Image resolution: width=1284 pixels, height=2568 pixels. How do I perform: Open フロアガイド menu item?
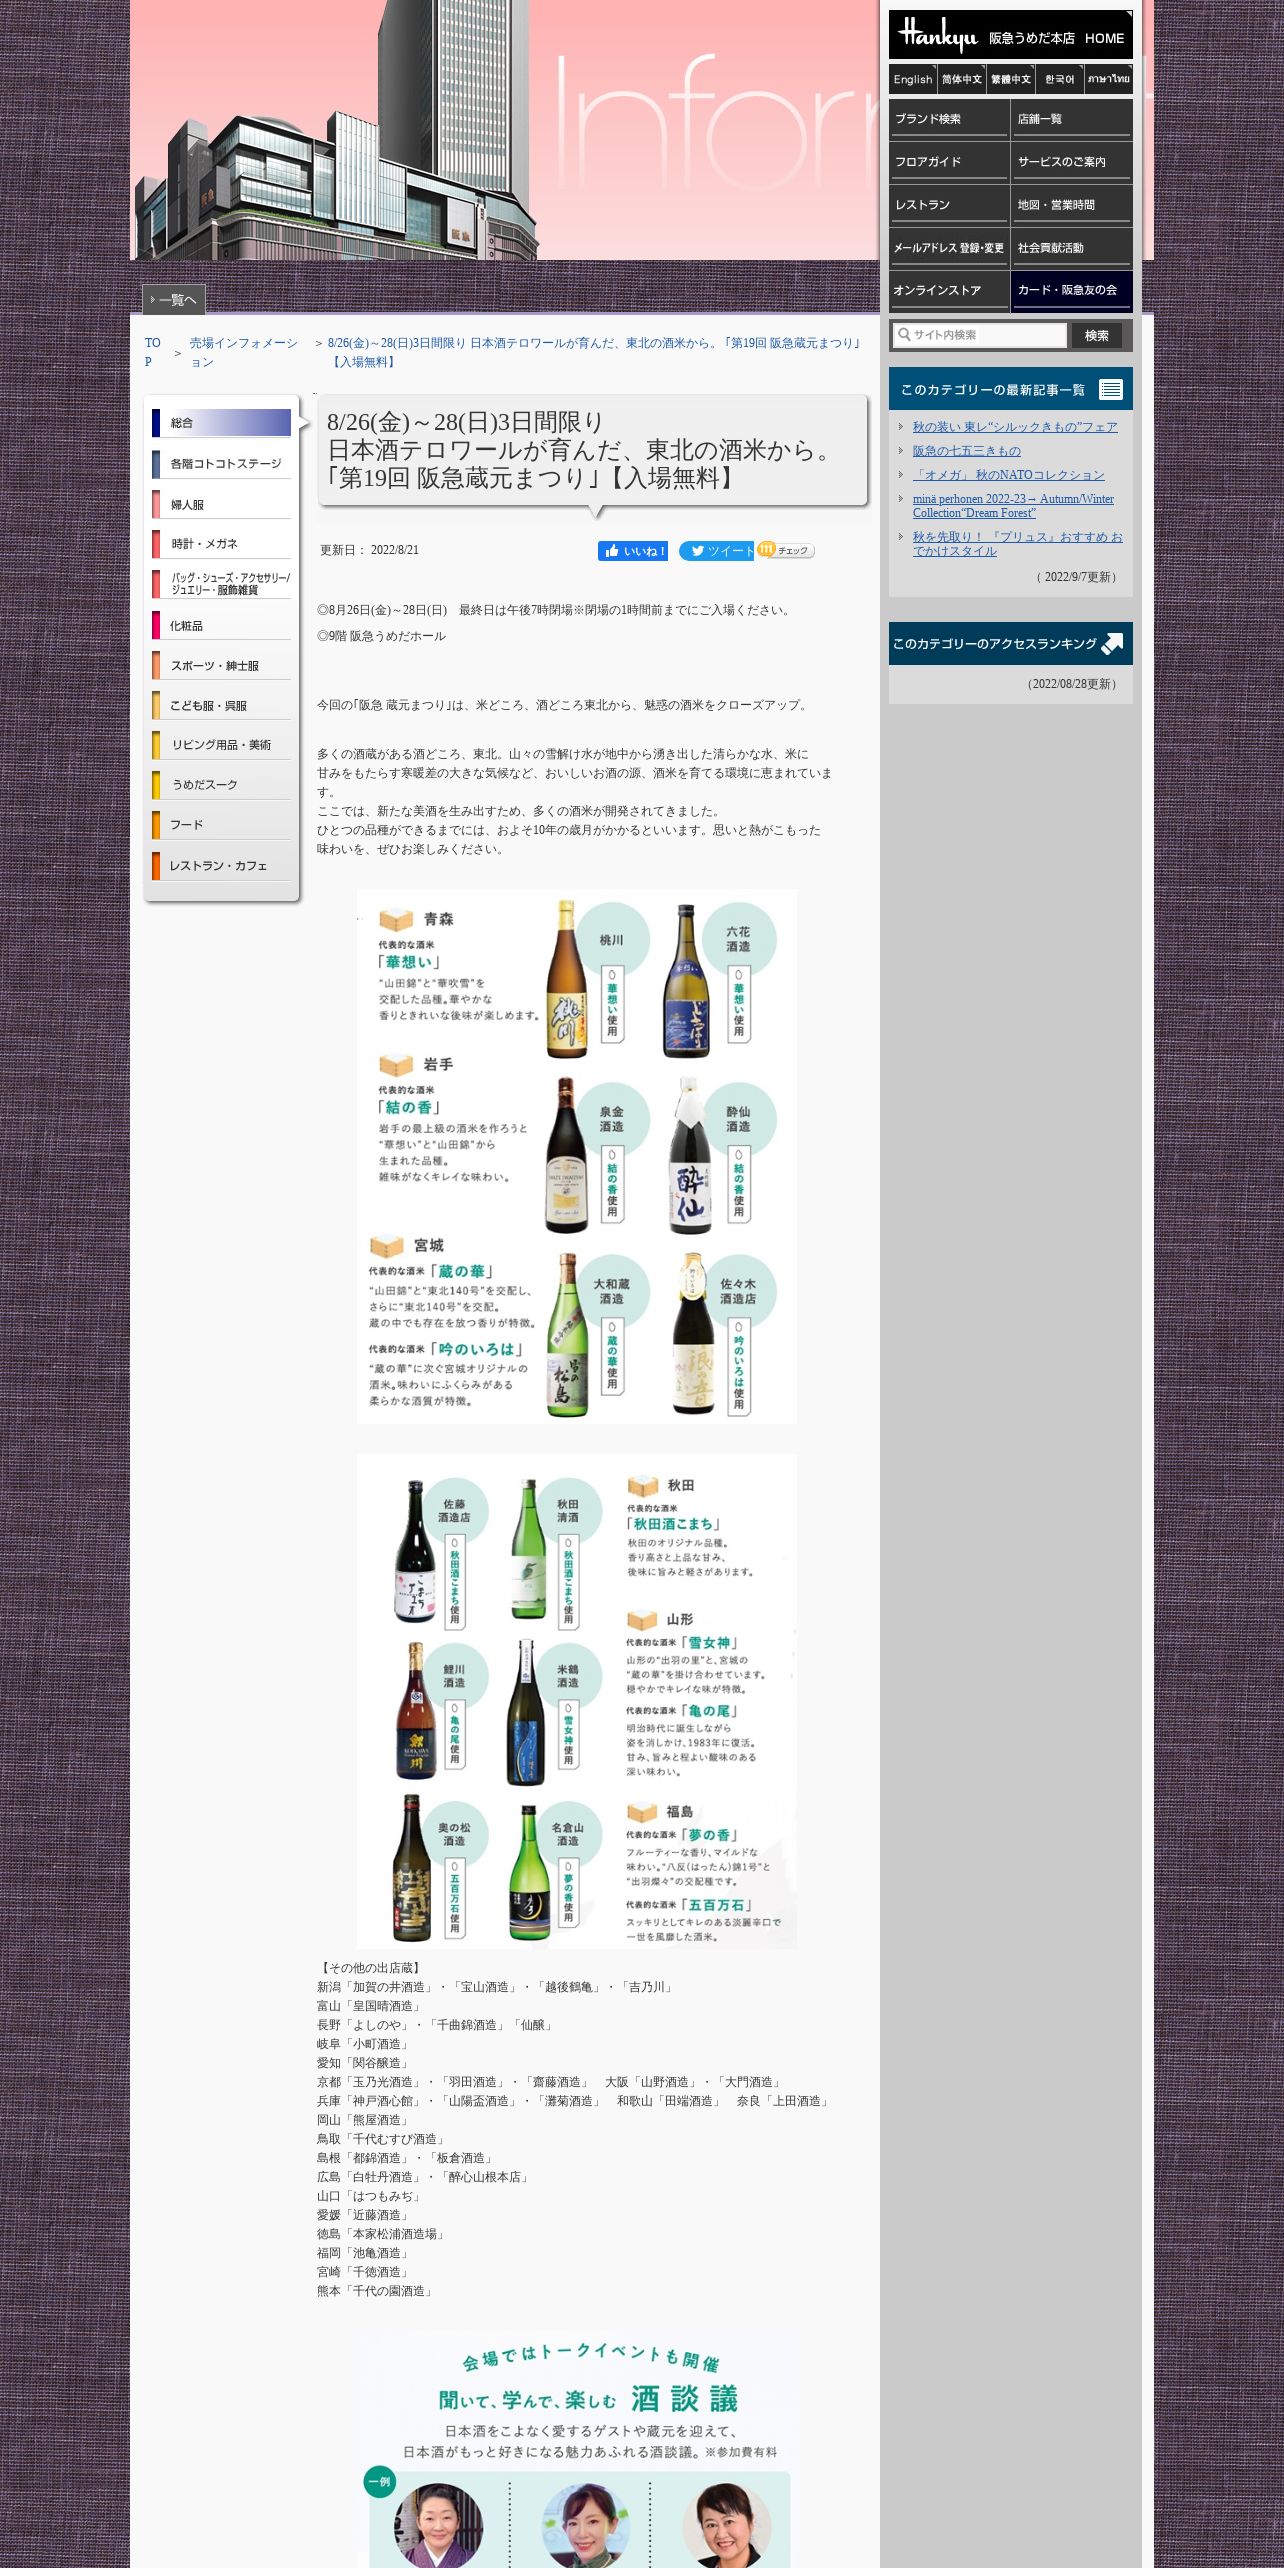point(949,162)
